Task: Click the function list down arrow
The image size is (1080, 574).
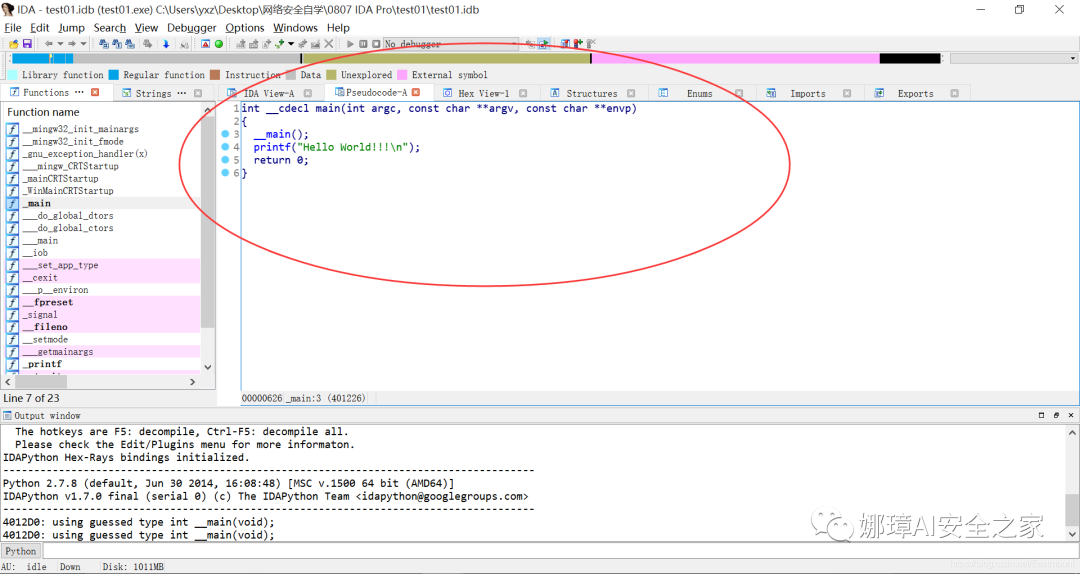Action: pyautogui.click(x=208, y=367)
